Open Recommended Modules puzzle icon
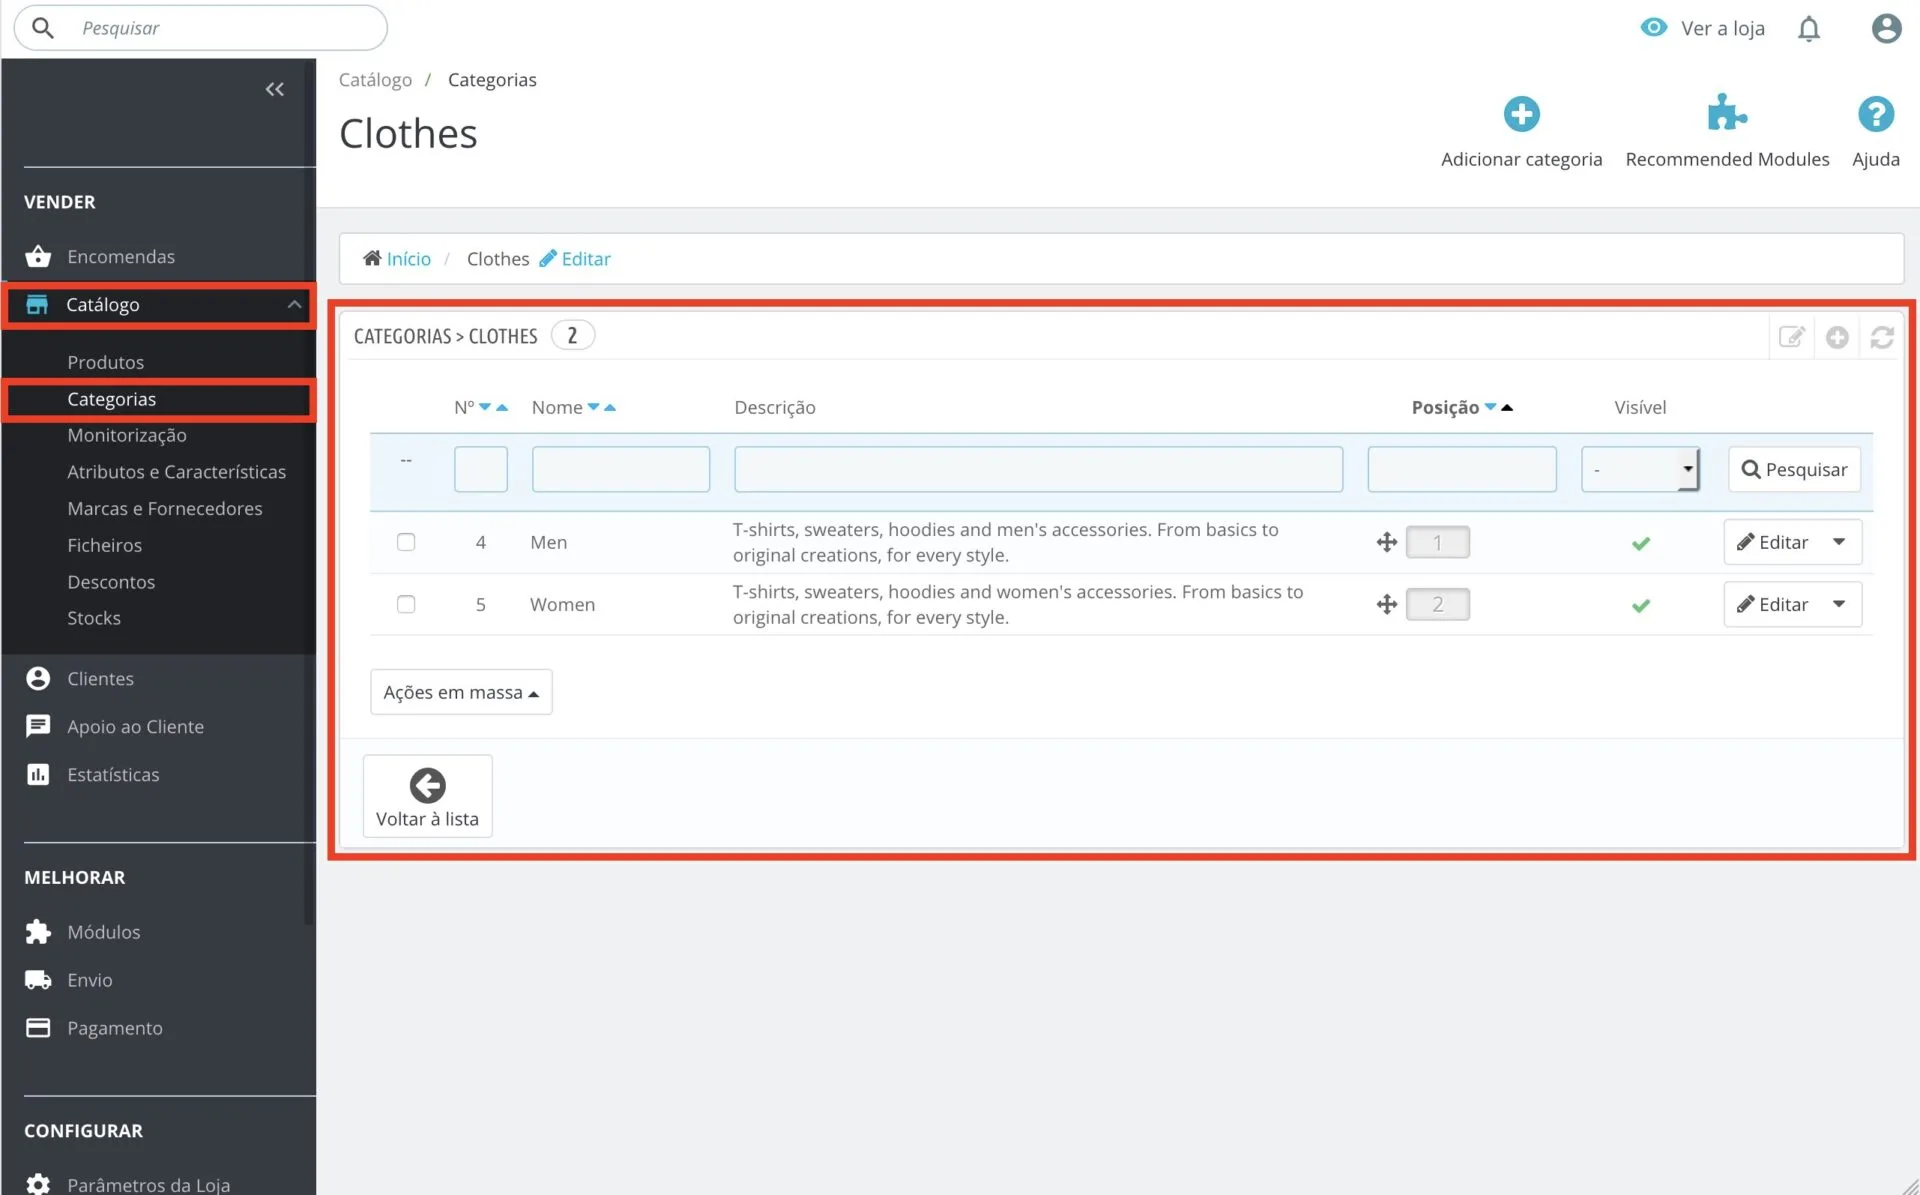The image size is (1920, 1195). pos(1726,113)
